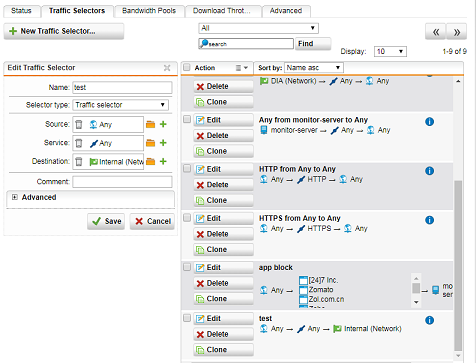
Task: Check the test row checkbox
Action: tap(187, 318)
